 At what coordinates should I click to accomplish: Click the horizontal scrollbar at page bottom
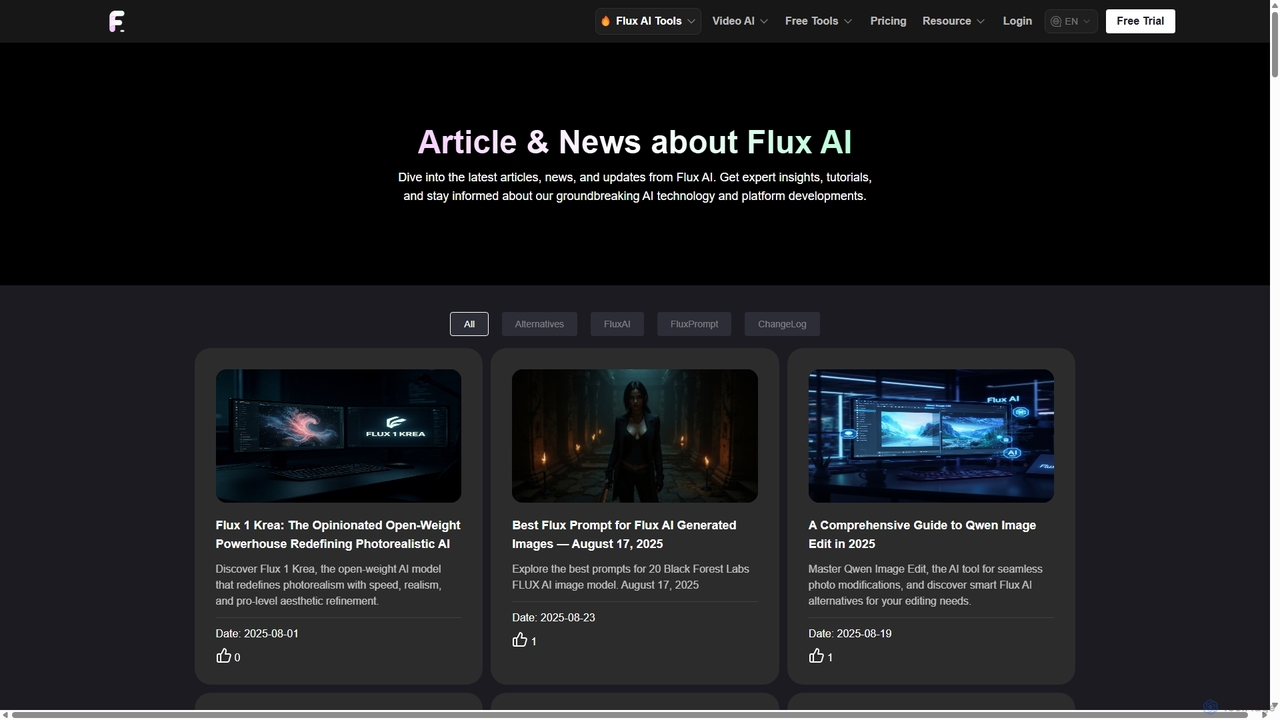628,714
